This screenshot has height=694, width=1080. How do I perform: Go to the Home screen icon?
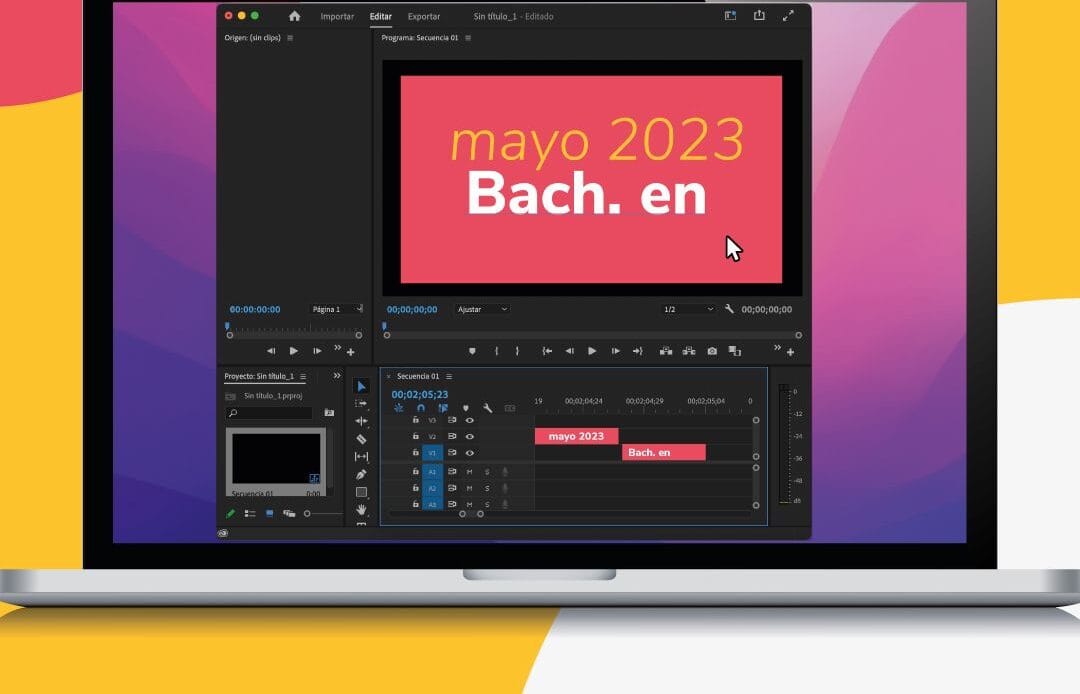[295, 16]
